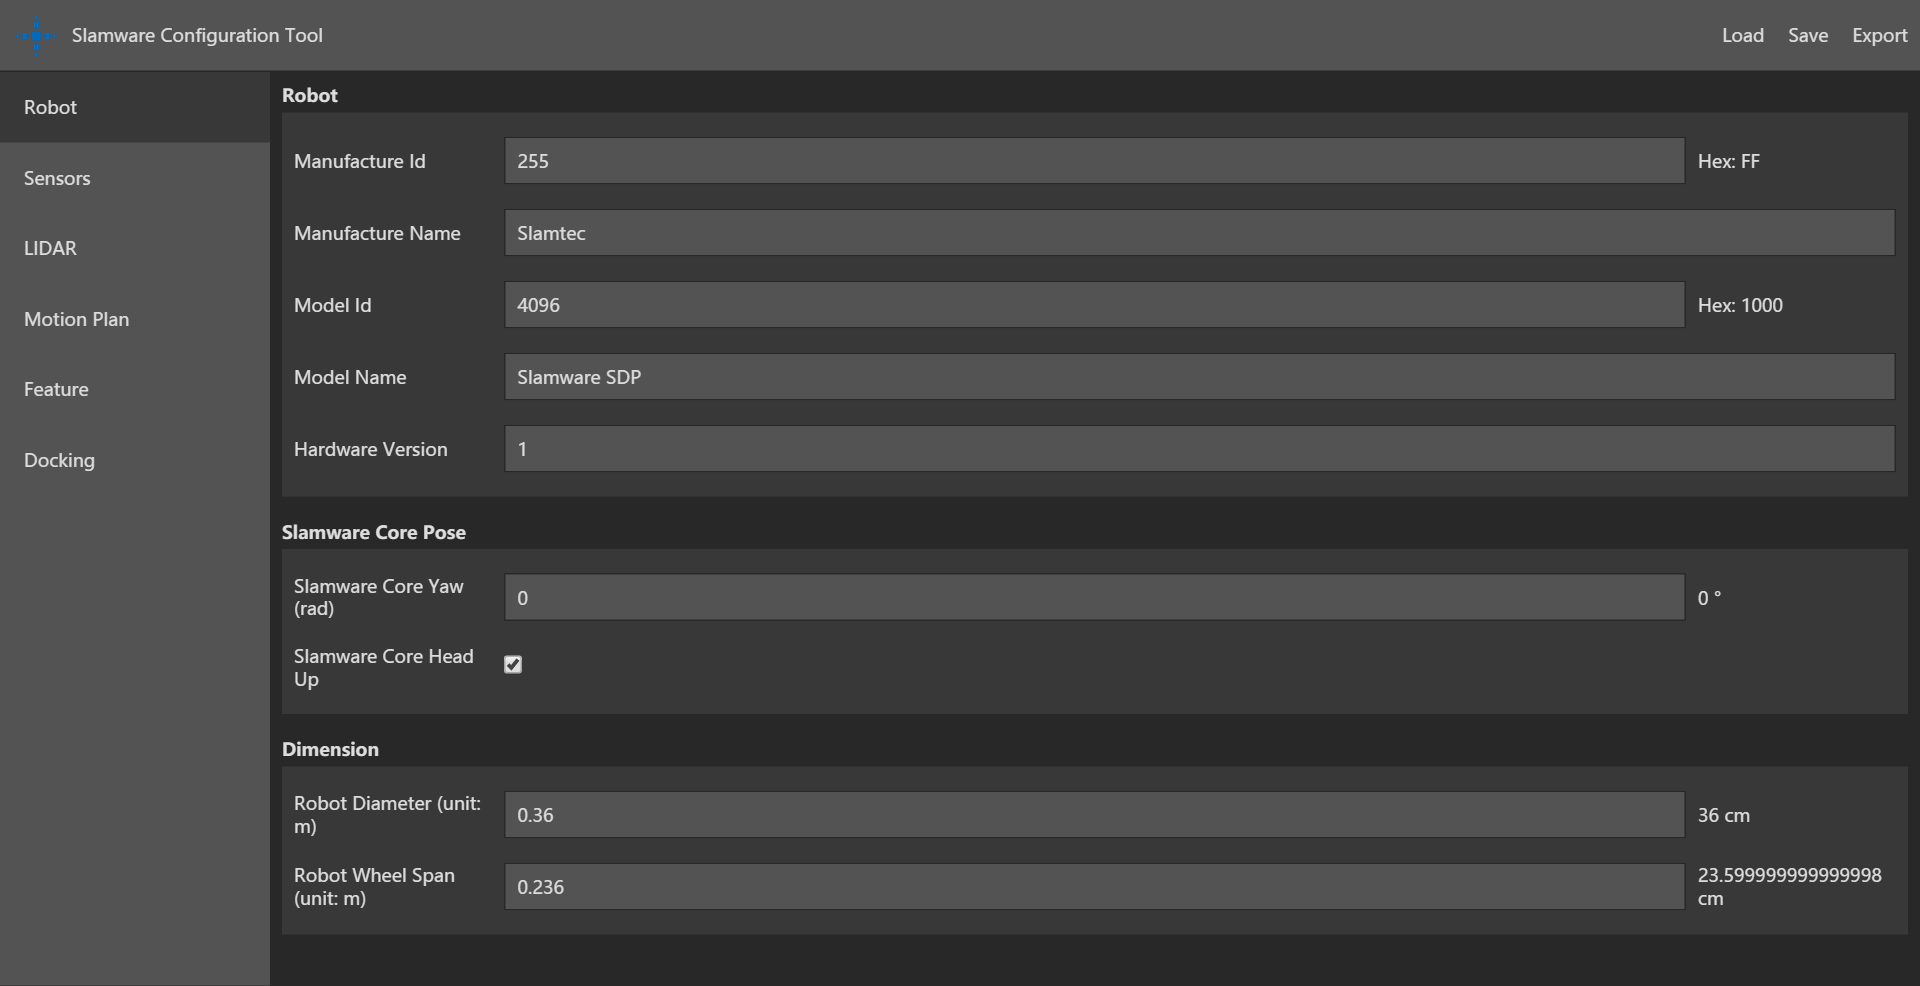Open the Docking tab
Screen dimensions: 1920x986
[59, 460]
